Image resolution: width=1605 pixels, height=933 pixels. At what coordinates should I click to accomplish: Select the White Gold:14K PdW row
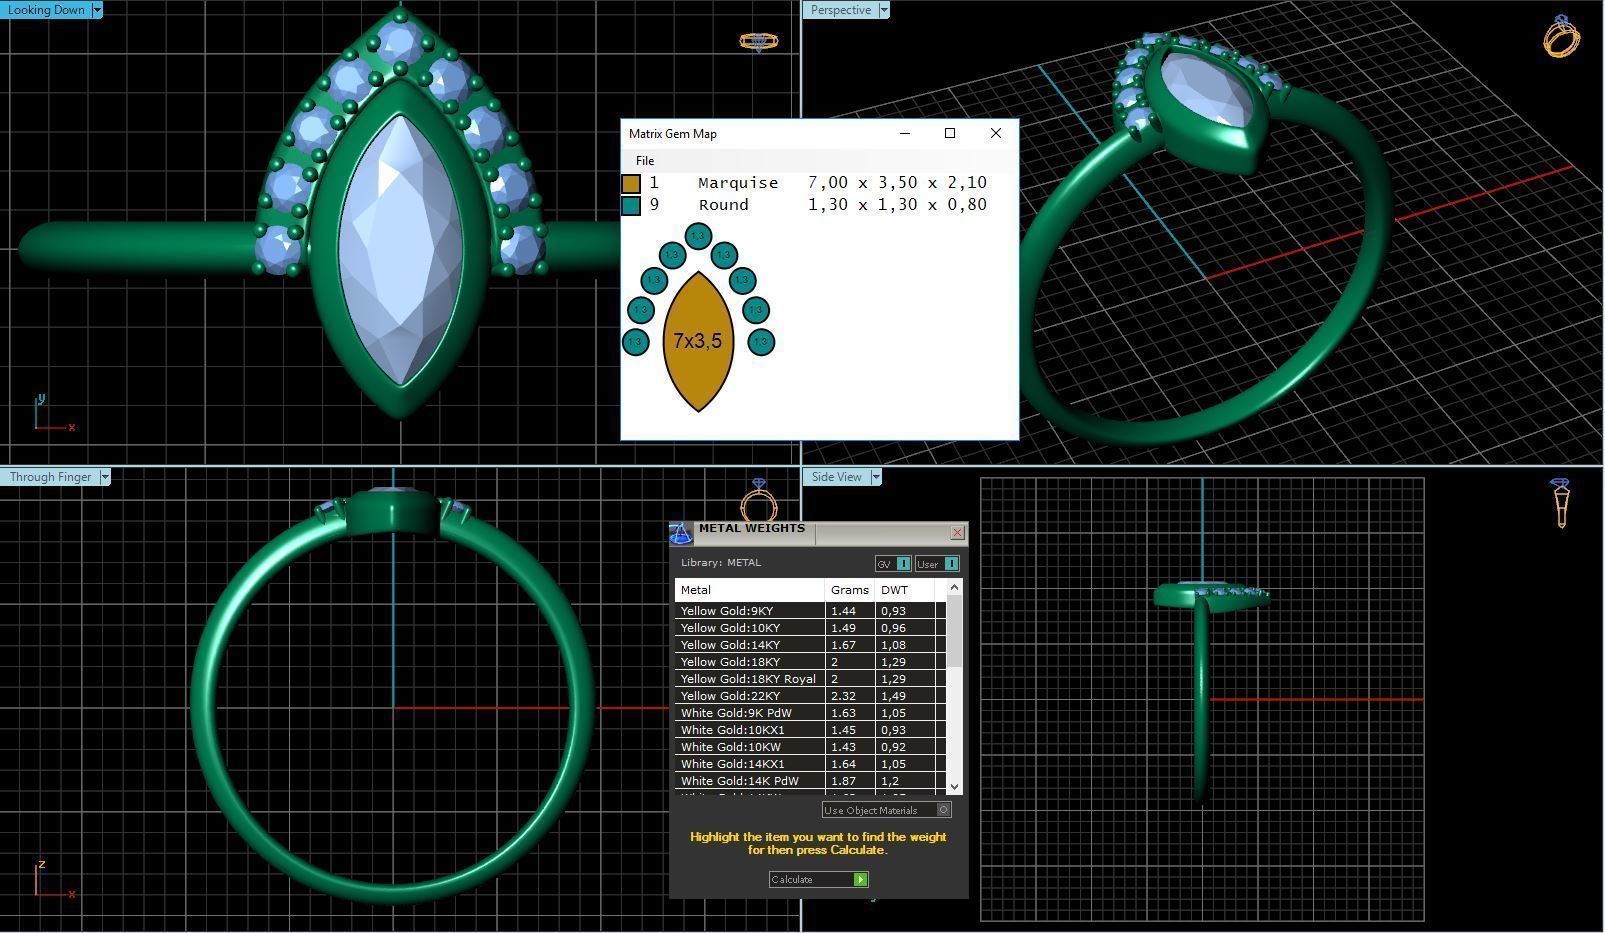810,781
